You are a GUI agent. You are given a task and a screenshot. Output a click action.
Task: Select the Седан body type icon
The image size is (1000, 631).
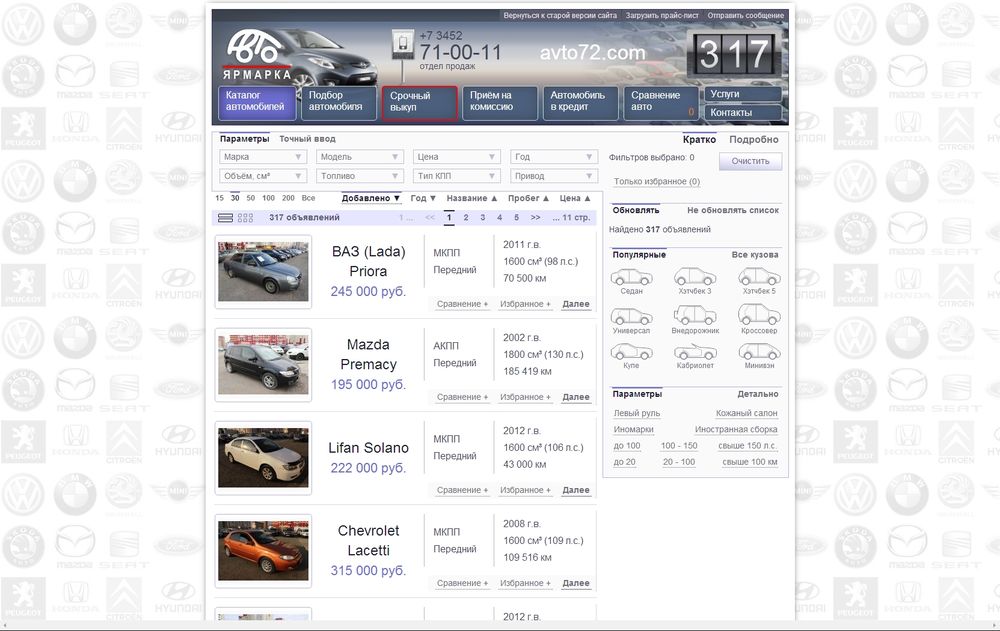[631, 277]
